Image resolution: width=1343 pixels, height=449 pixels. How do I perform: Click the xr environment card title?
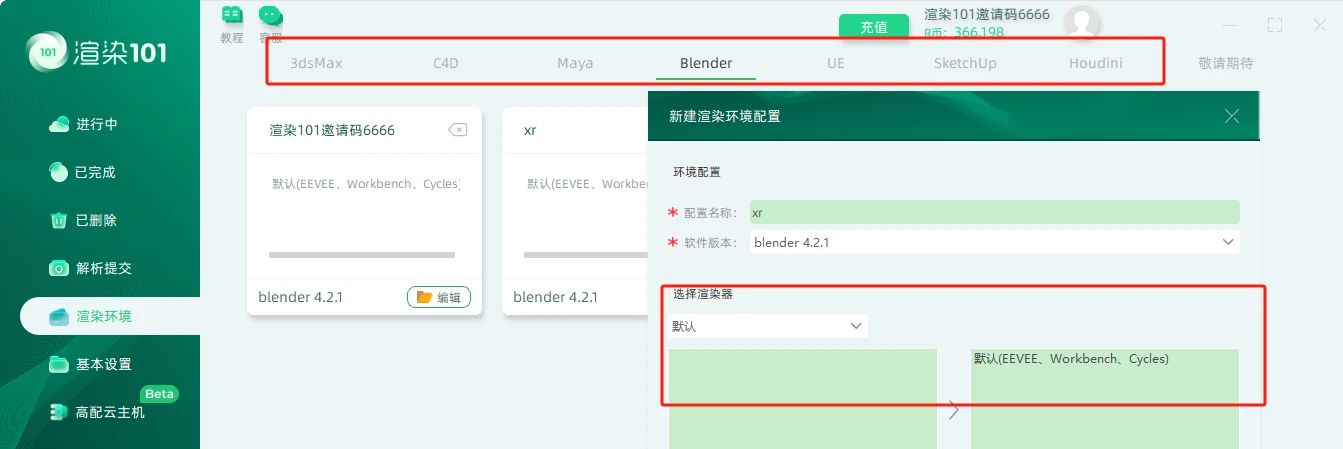pyautogui.click(x=530, y=130)
